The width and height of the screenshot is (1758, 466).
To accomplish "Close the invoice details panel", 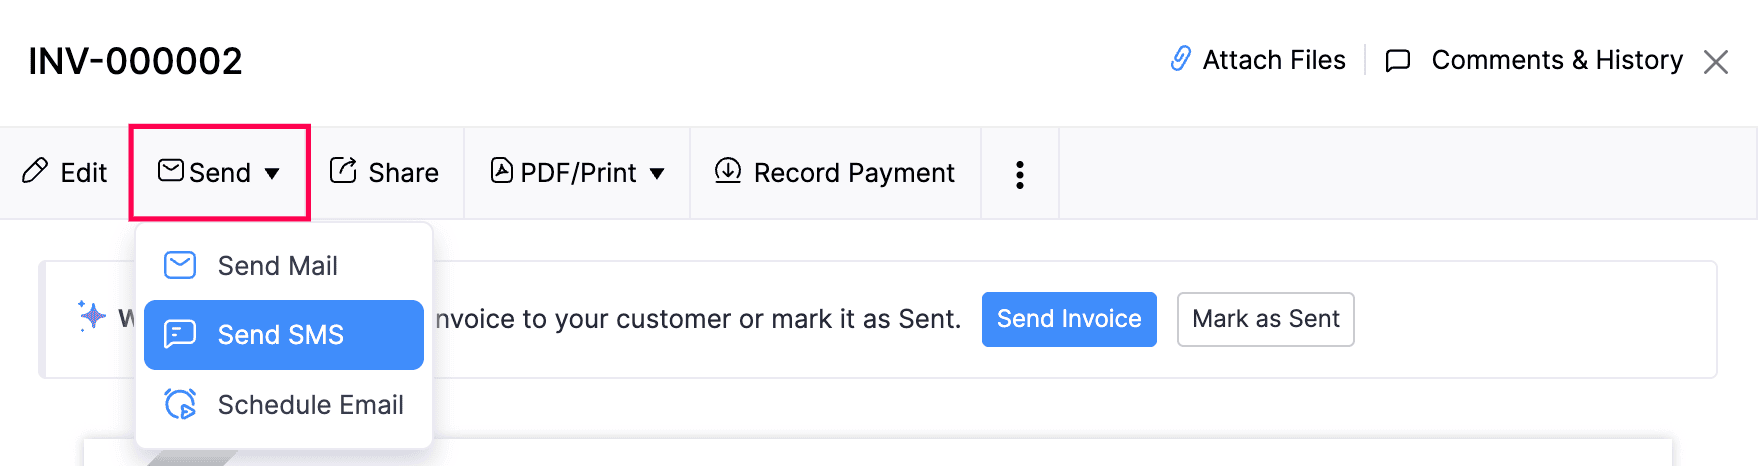I will [1716, 62].
